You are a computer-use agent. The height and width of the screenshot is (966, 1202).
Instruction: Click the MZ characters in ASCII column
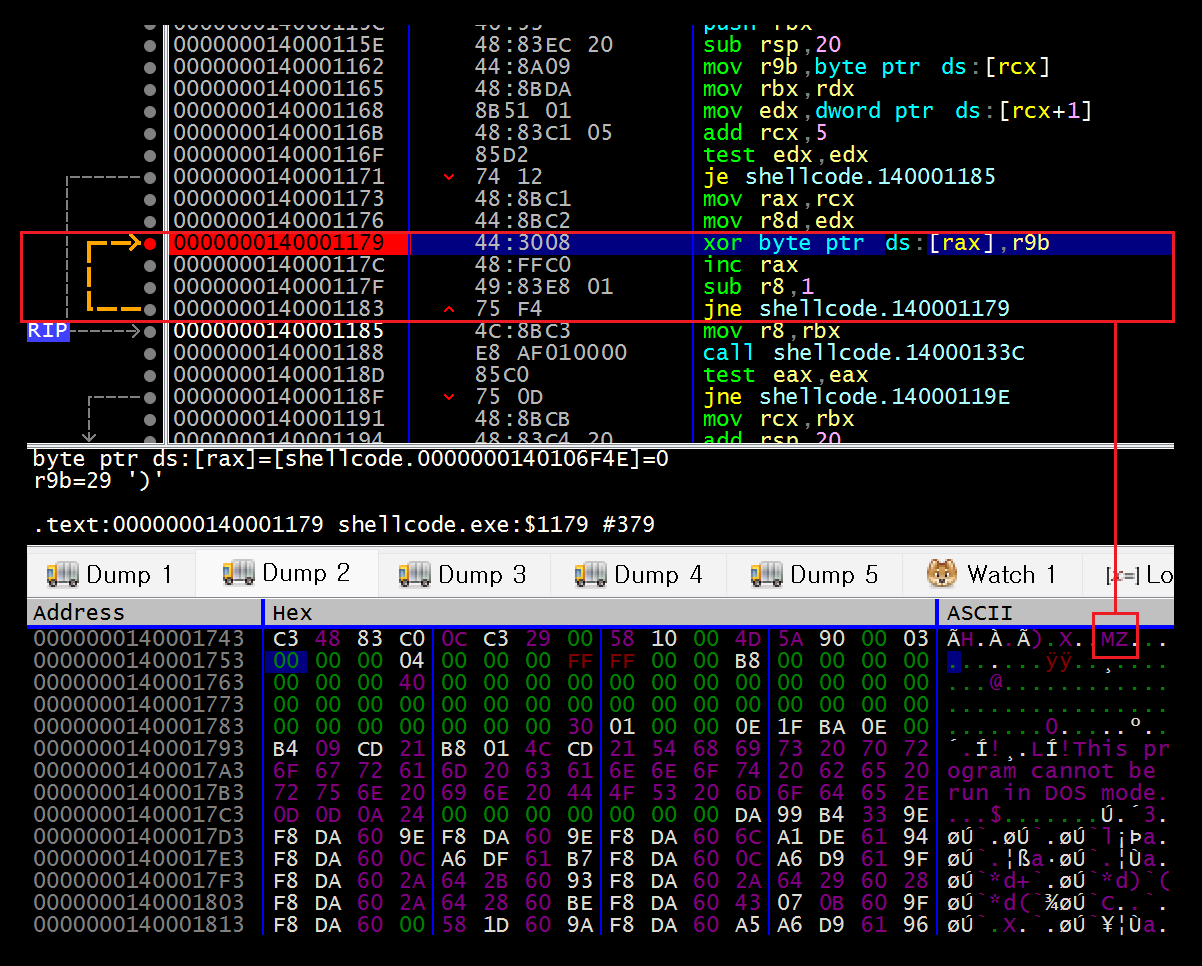[1113, 639]
